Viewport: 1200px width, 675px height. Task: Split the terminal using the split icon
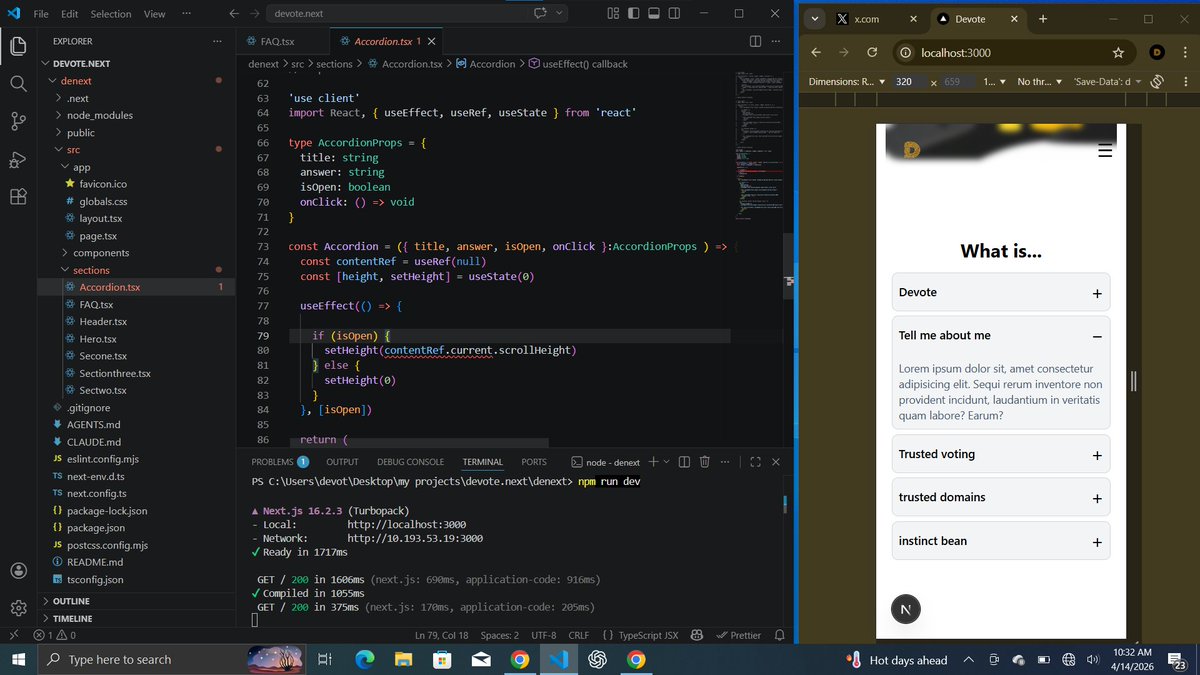684,462
